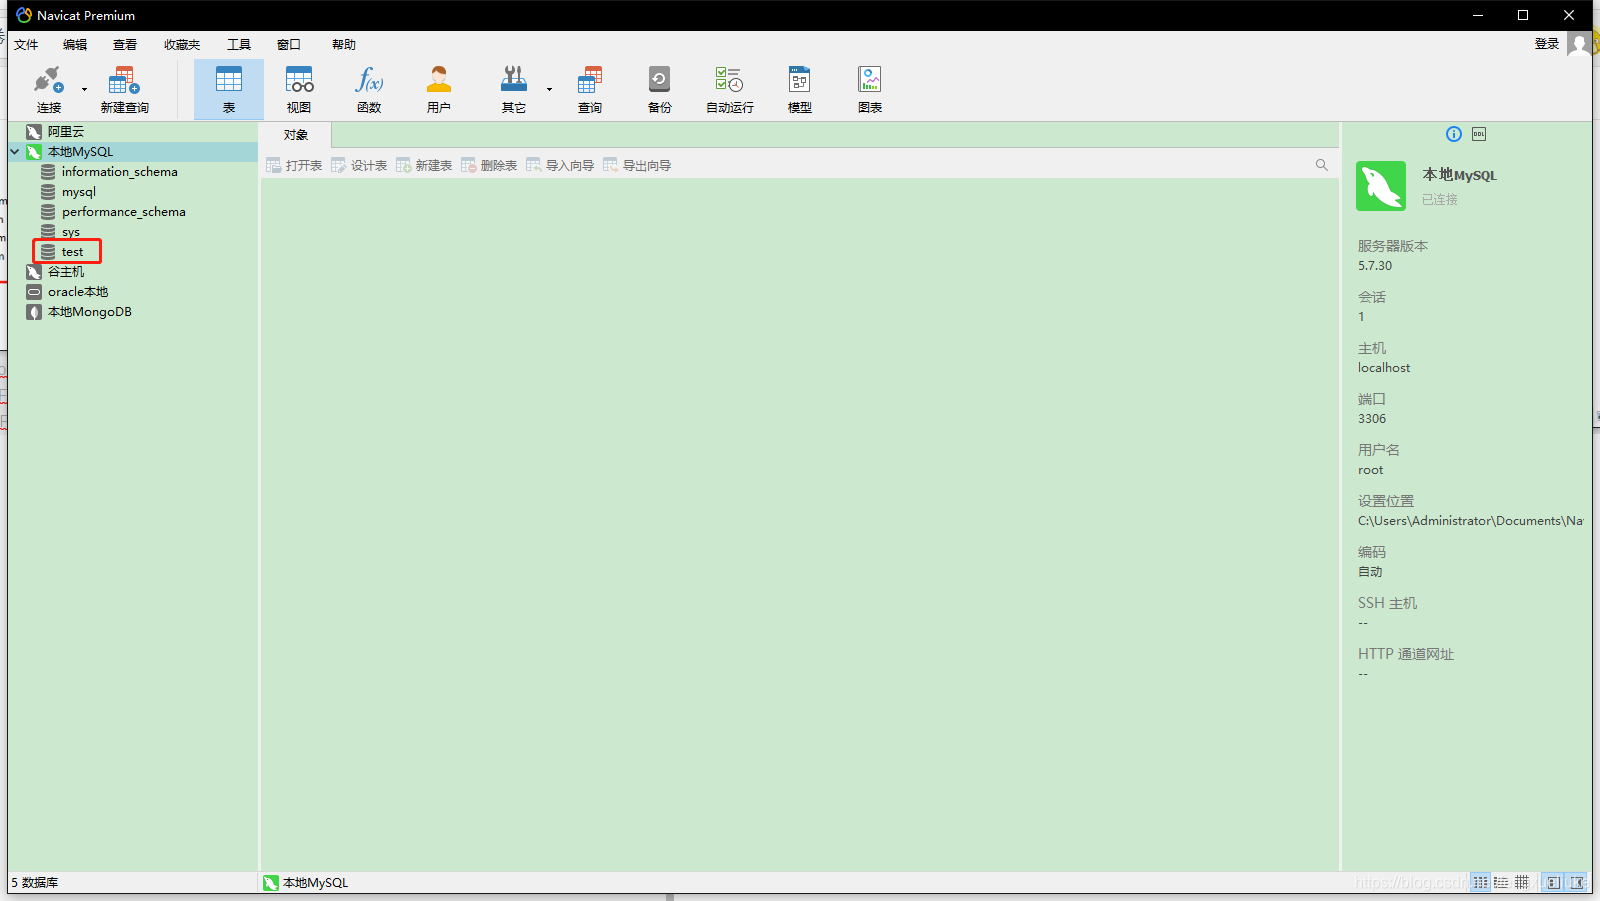Click the user avatar icon beside 登录
Screen dimensions: 1600x901
pyautogui.click(x=1579, y=44)
